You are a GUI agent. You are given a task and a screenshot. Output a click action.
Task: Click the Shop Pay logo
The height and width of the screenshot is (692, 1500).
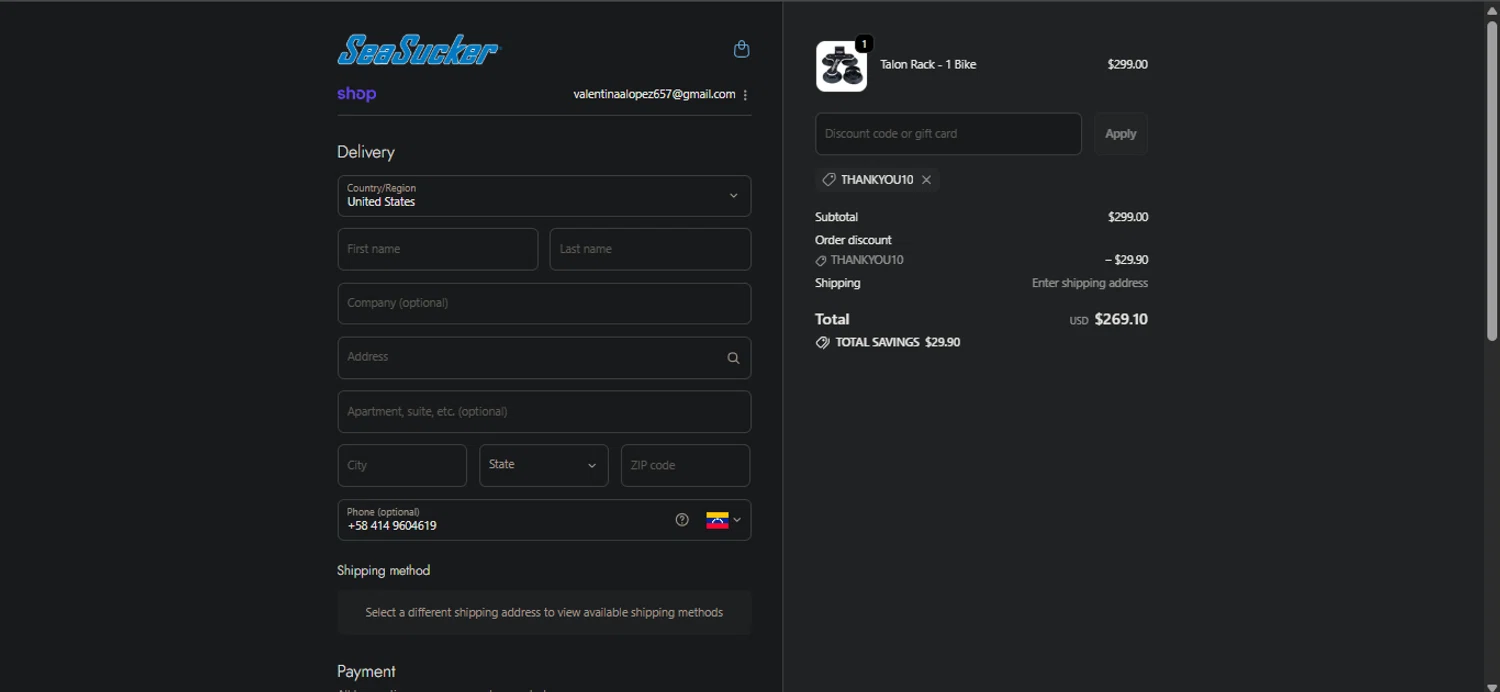coord(356,94)
